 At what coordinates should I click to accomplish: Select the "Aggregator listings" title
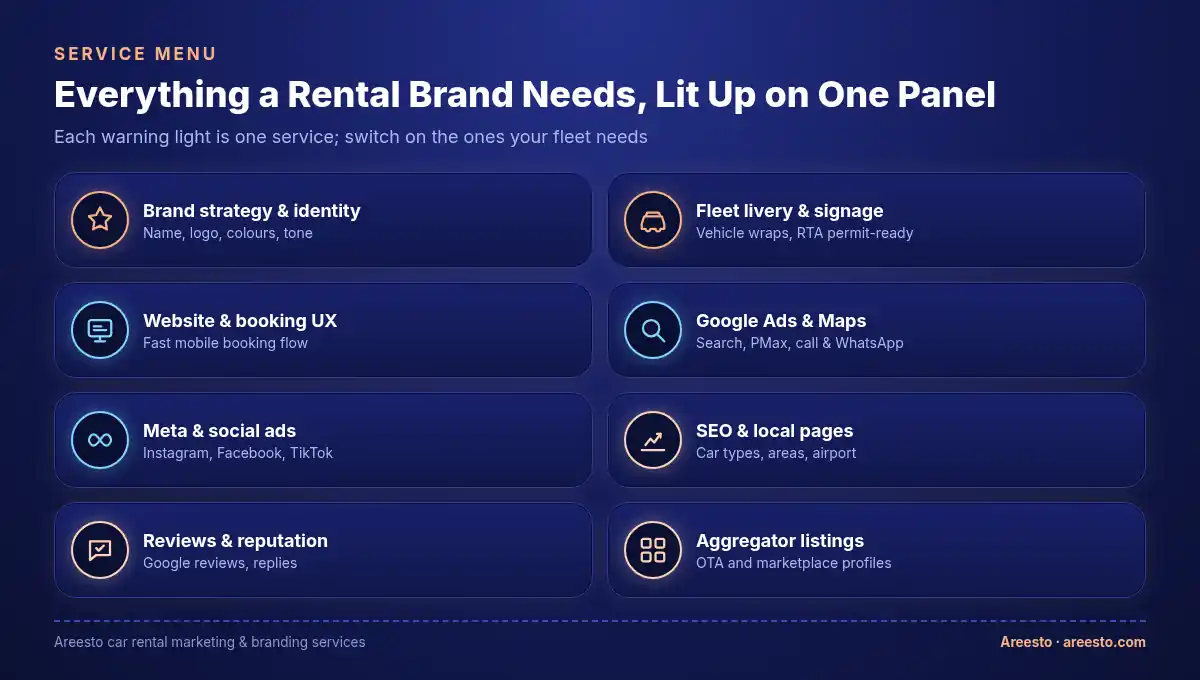[780, 541]
